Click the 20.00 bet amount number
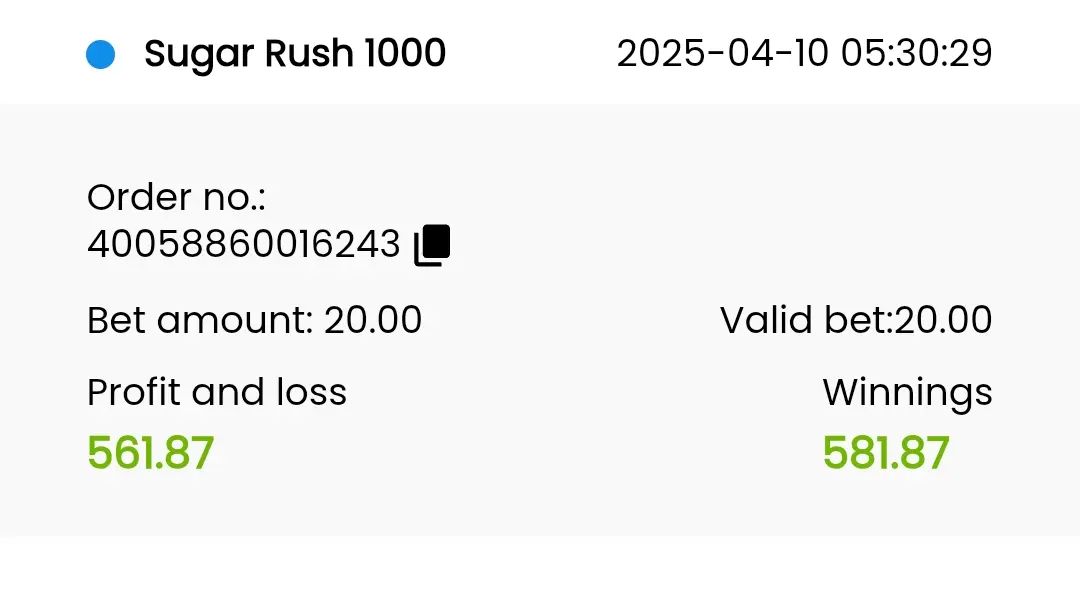This screenshot has width=1080, height=615. pos(373,320)
